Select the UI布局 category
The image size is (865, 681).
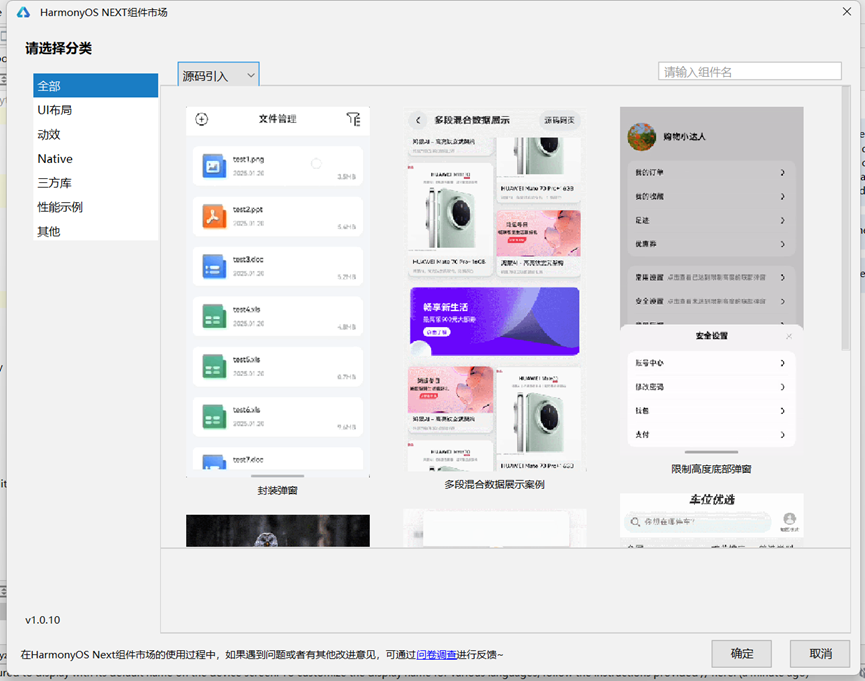coord(95,110)
